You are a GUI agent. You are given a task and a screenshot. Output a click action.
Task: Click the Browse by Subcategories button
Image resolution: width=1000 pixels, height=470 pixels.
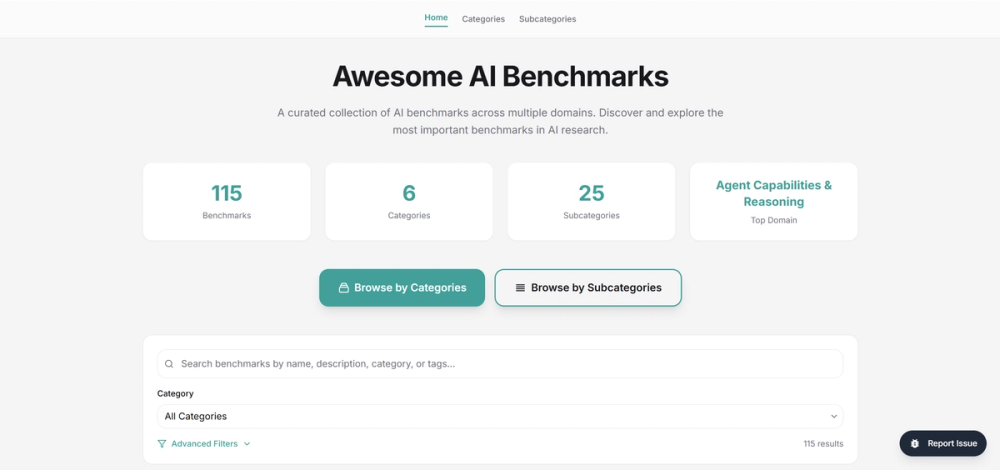(x=588, y=288)
